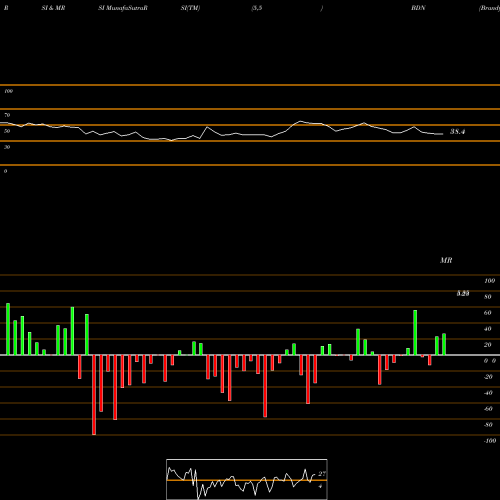Image resolution: width=500 pixels, height=500 pixels.
Task: Click the MR chart title
Action: click(x=446, y=260)
